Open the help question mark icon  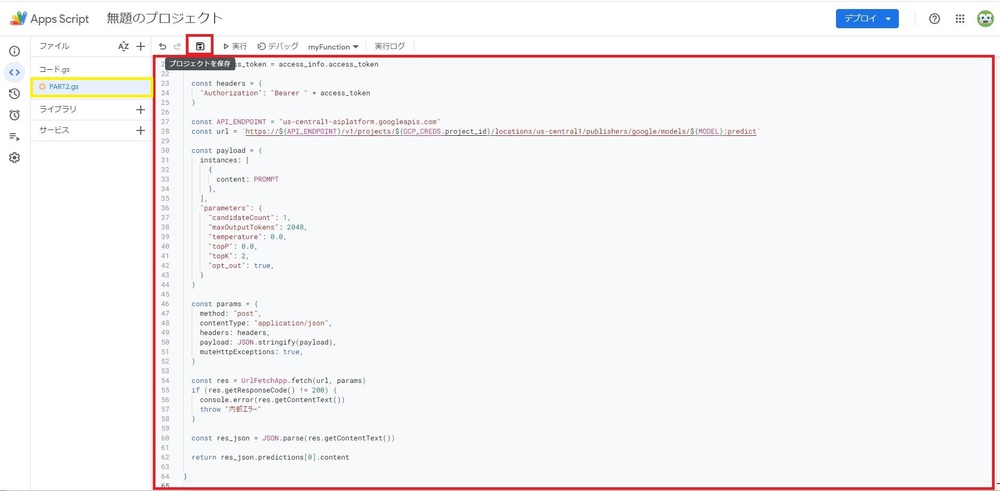point(934,19)
